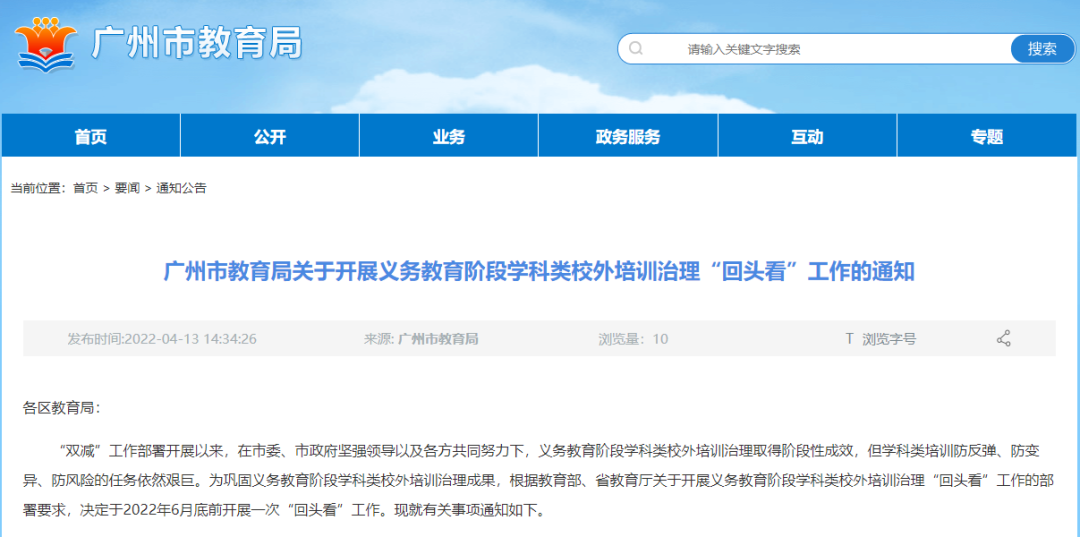This screenshot has width=1080, height=537.
Task: Click 通知公告 in the breadcrumb path
Action: [181, 188]
